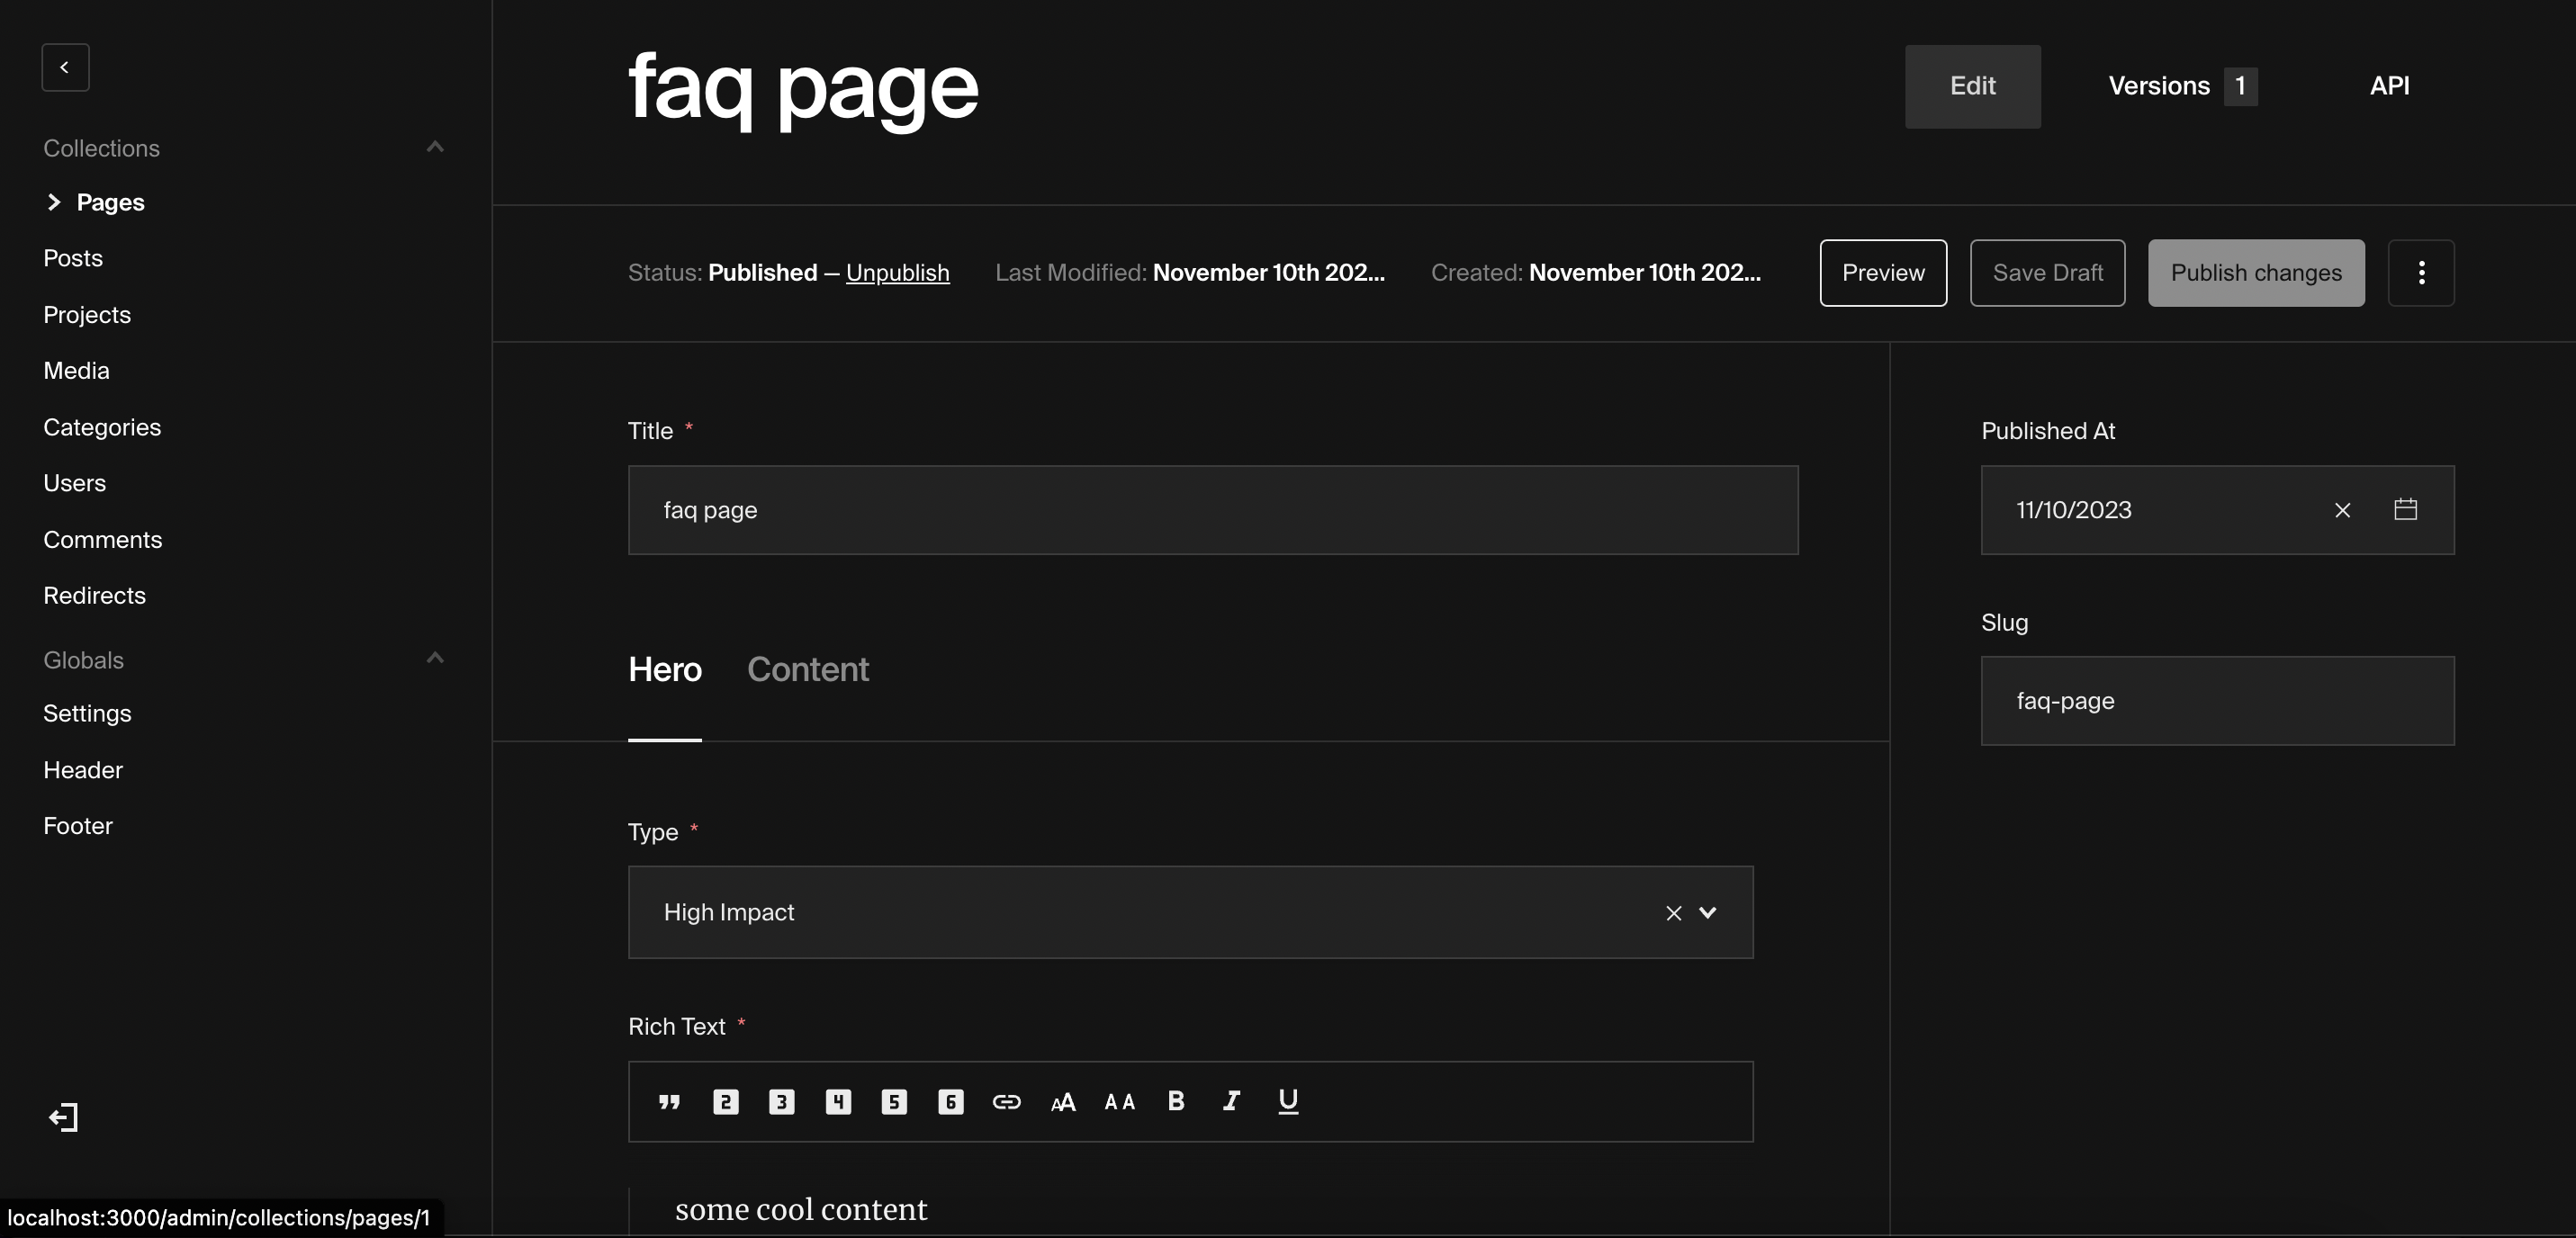Insert a link using the rich text toolbar
Viewport: 2576px width, 1238px height.
coord(1007,1102)
